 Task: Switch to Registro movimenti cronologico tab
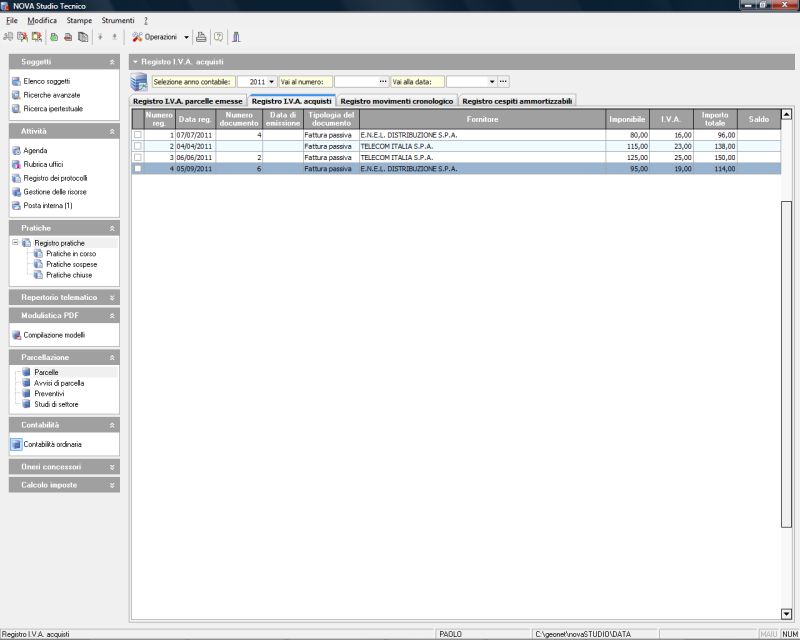[398, 101]
